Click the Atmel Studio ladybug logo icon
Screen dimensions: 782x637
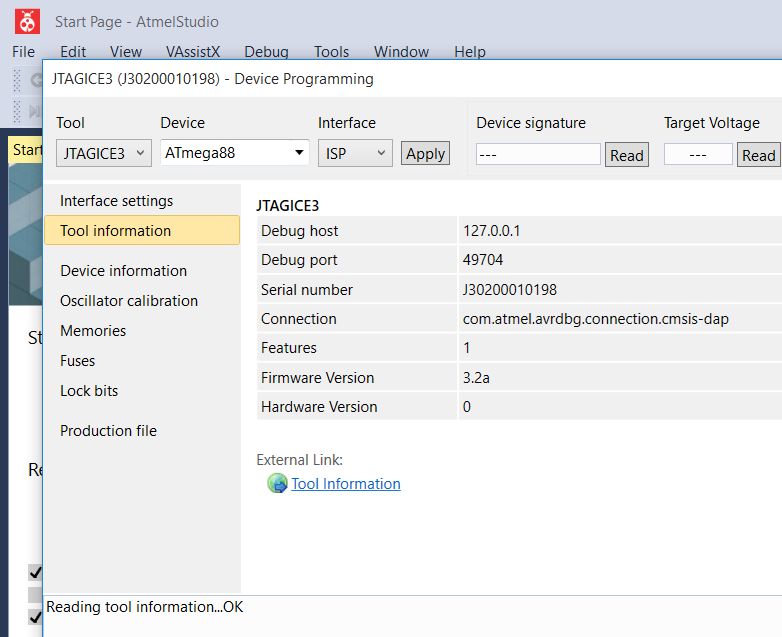coord(27,21)
